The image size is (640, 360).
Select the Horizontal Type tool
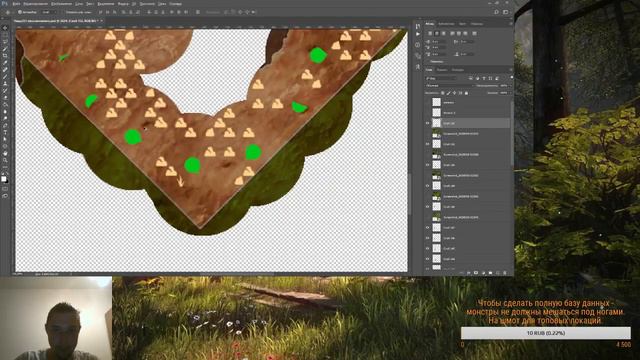point(5,132)
